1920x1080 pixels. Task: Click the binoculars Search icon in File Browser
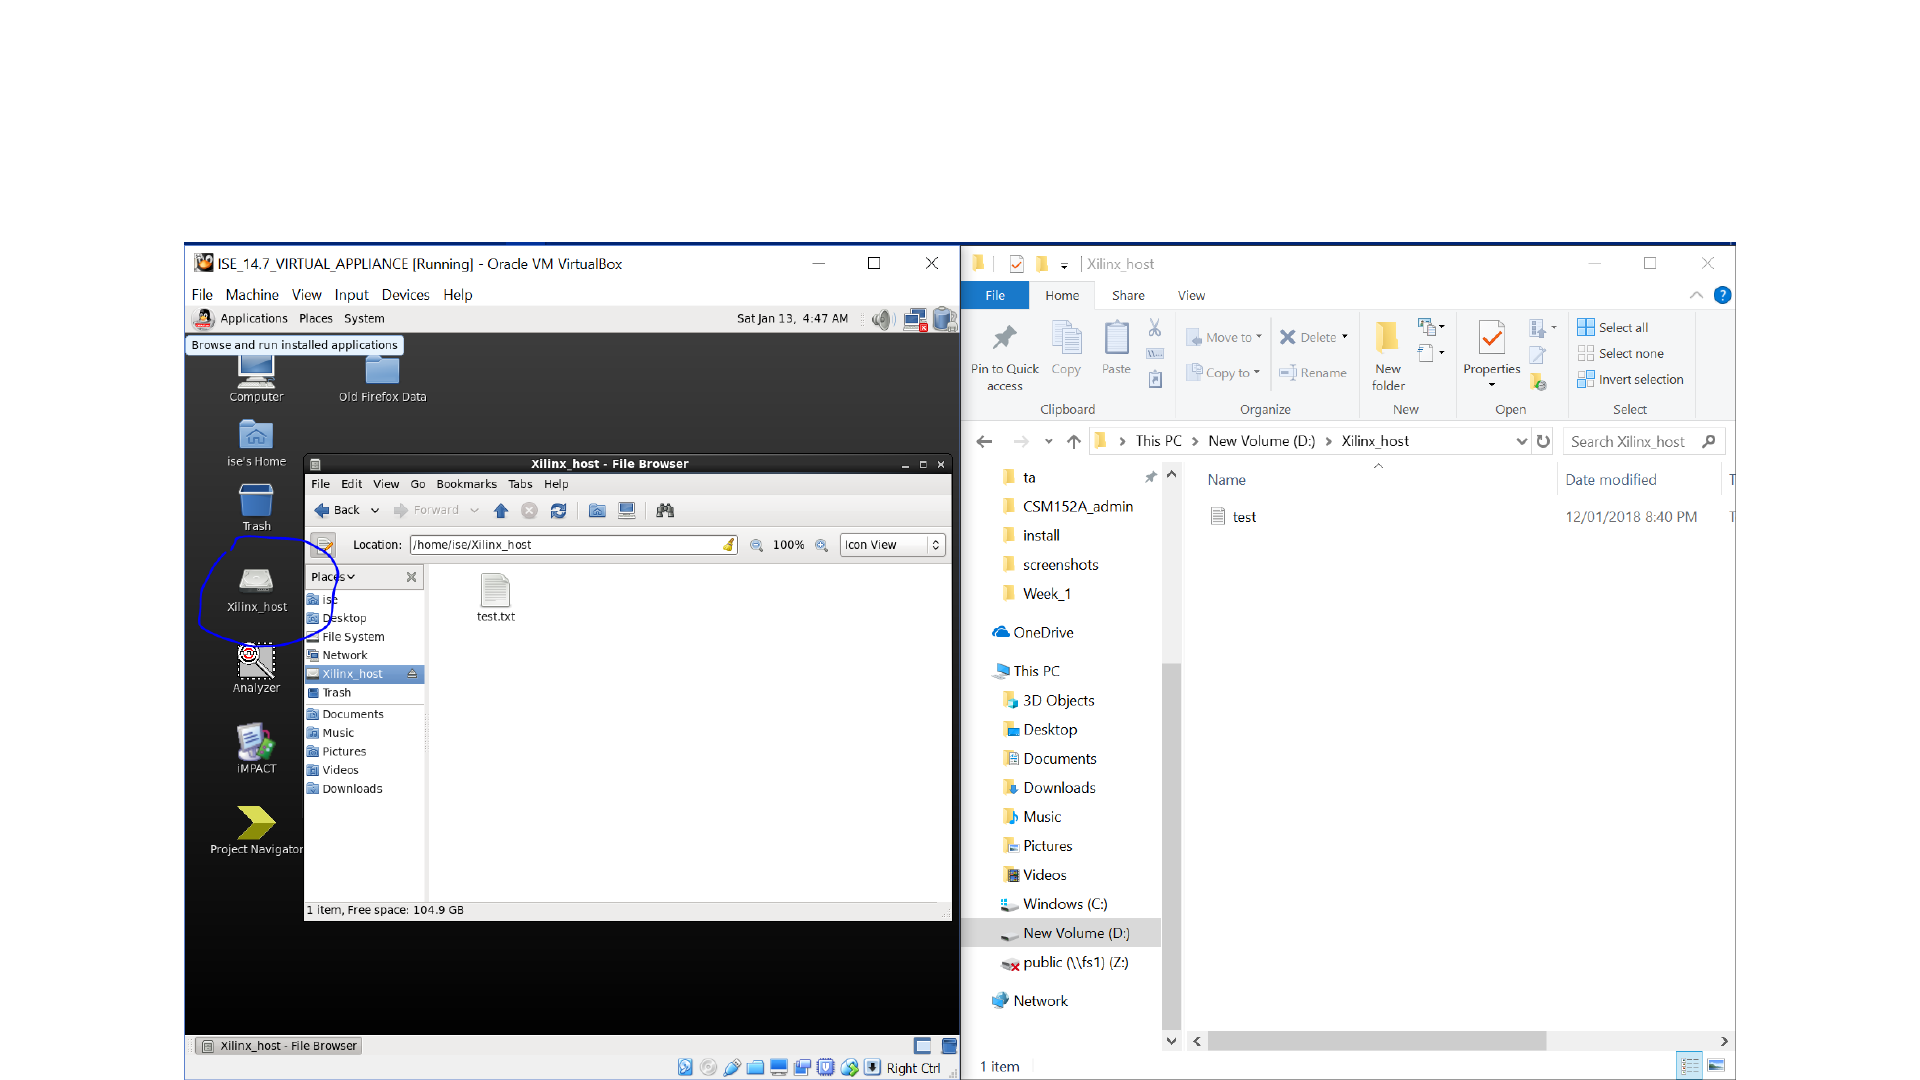[x=665, y=511]
